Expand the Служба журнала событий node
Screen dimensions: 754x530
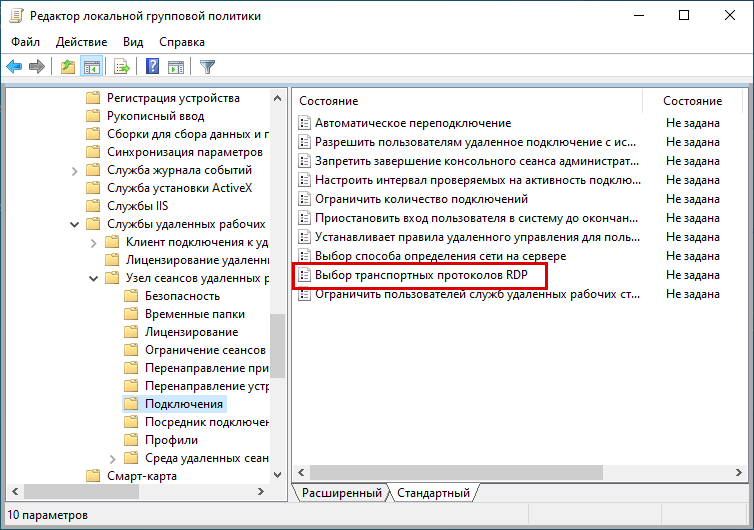pyautogui.click(x=75, y=171)
